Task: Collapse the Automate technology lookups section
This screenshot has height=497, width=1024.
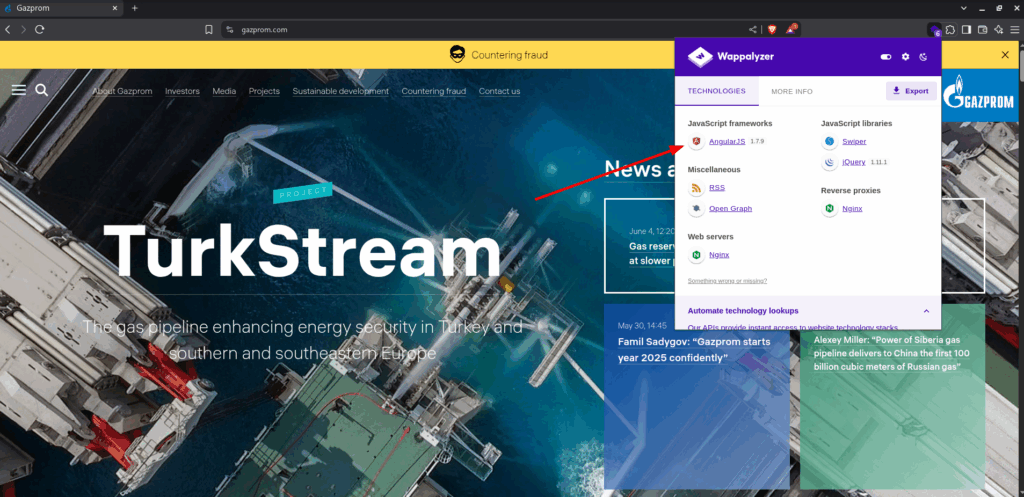Action: click(926, 311)
